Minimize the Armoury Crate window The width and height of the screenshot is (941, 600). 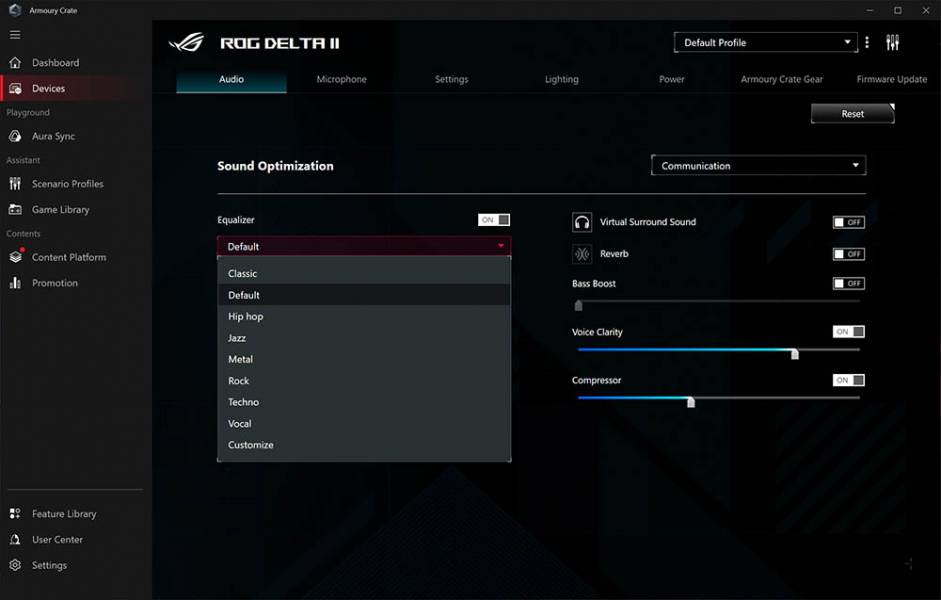870,10
